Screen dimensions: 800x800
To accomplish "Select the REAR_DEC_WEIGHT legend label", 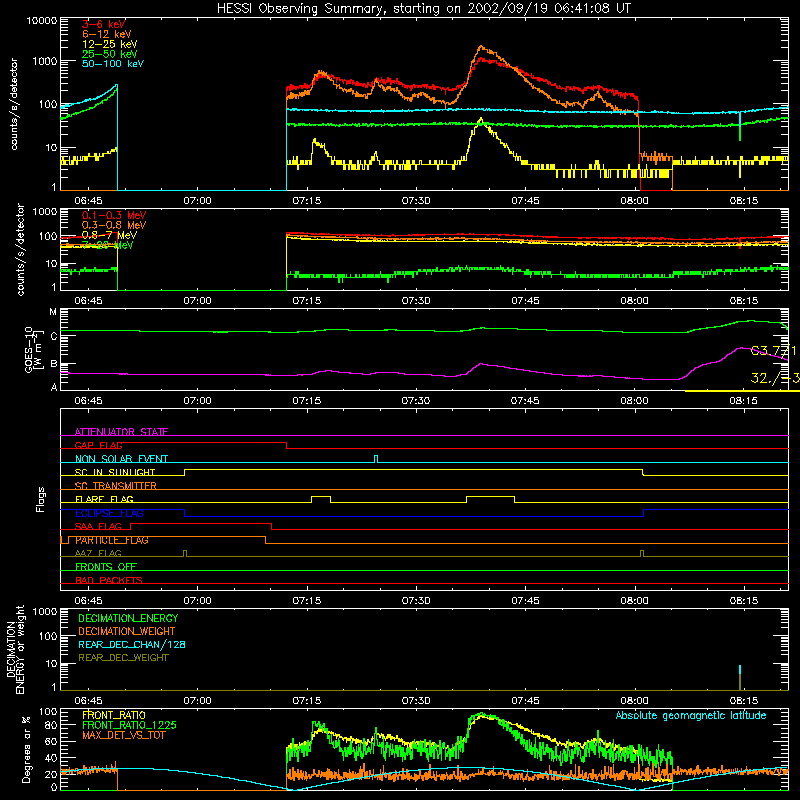I will [x=123, y=658].
